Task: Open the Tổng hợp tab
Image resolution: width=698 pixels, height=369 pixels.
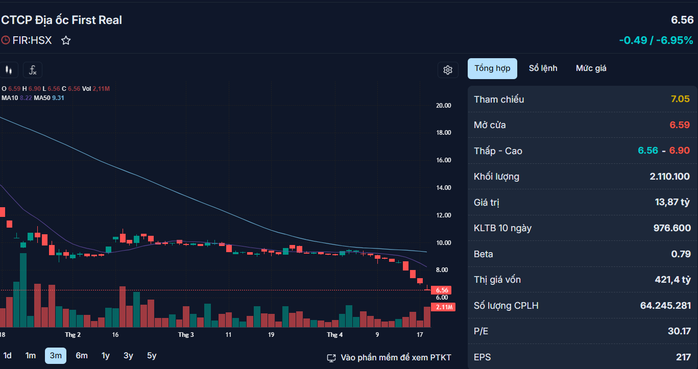Action: (492, 69)
